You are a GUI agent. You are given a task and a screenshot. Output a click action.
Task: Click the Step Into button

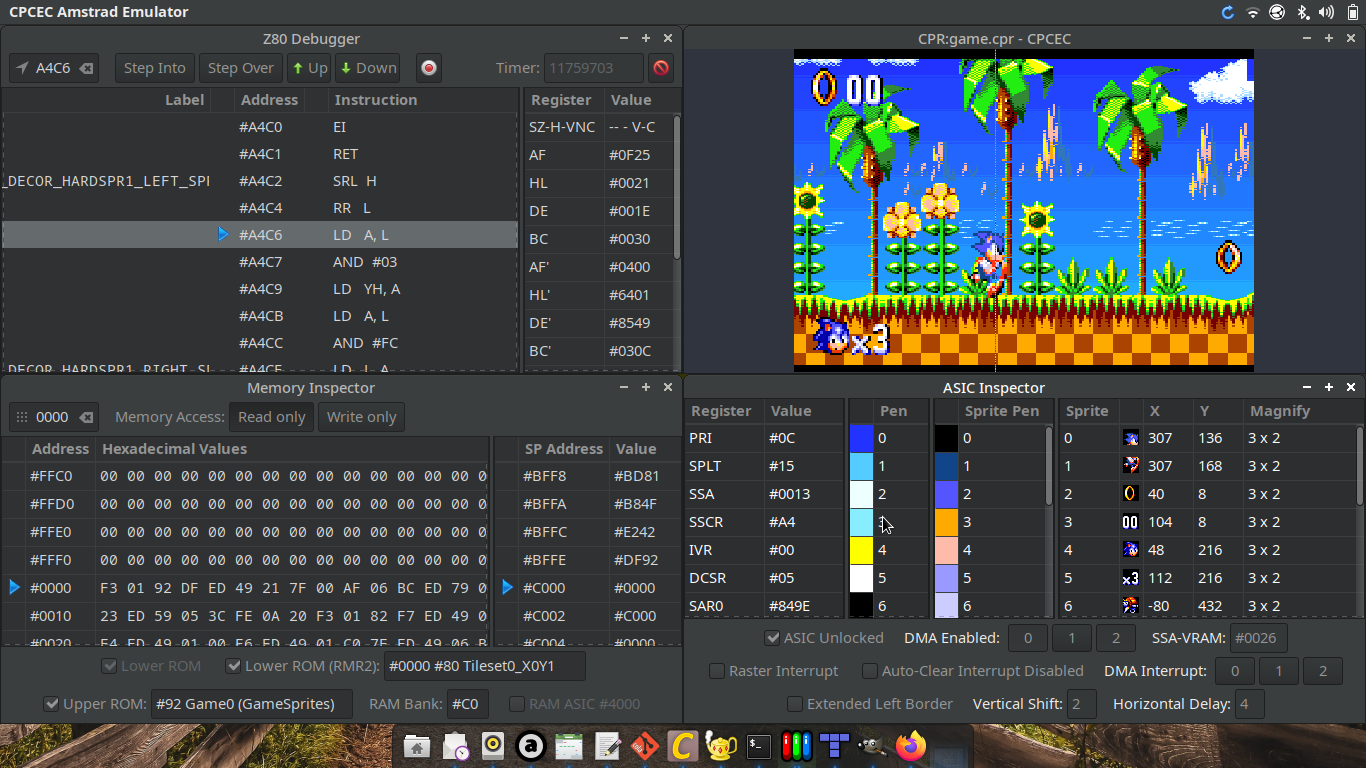(154, 68)
